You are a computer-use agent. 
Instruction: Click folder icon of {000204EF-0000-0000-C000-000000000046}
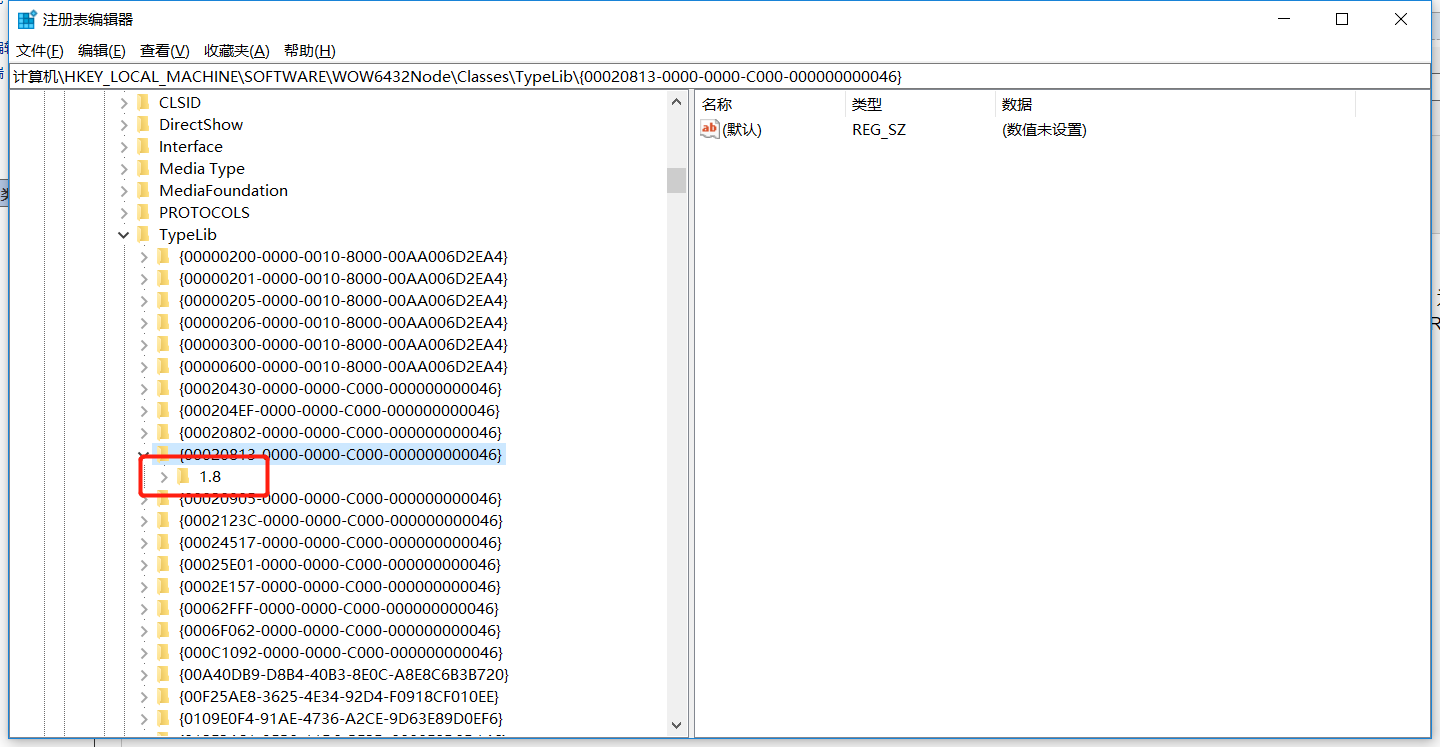point(163,410)
